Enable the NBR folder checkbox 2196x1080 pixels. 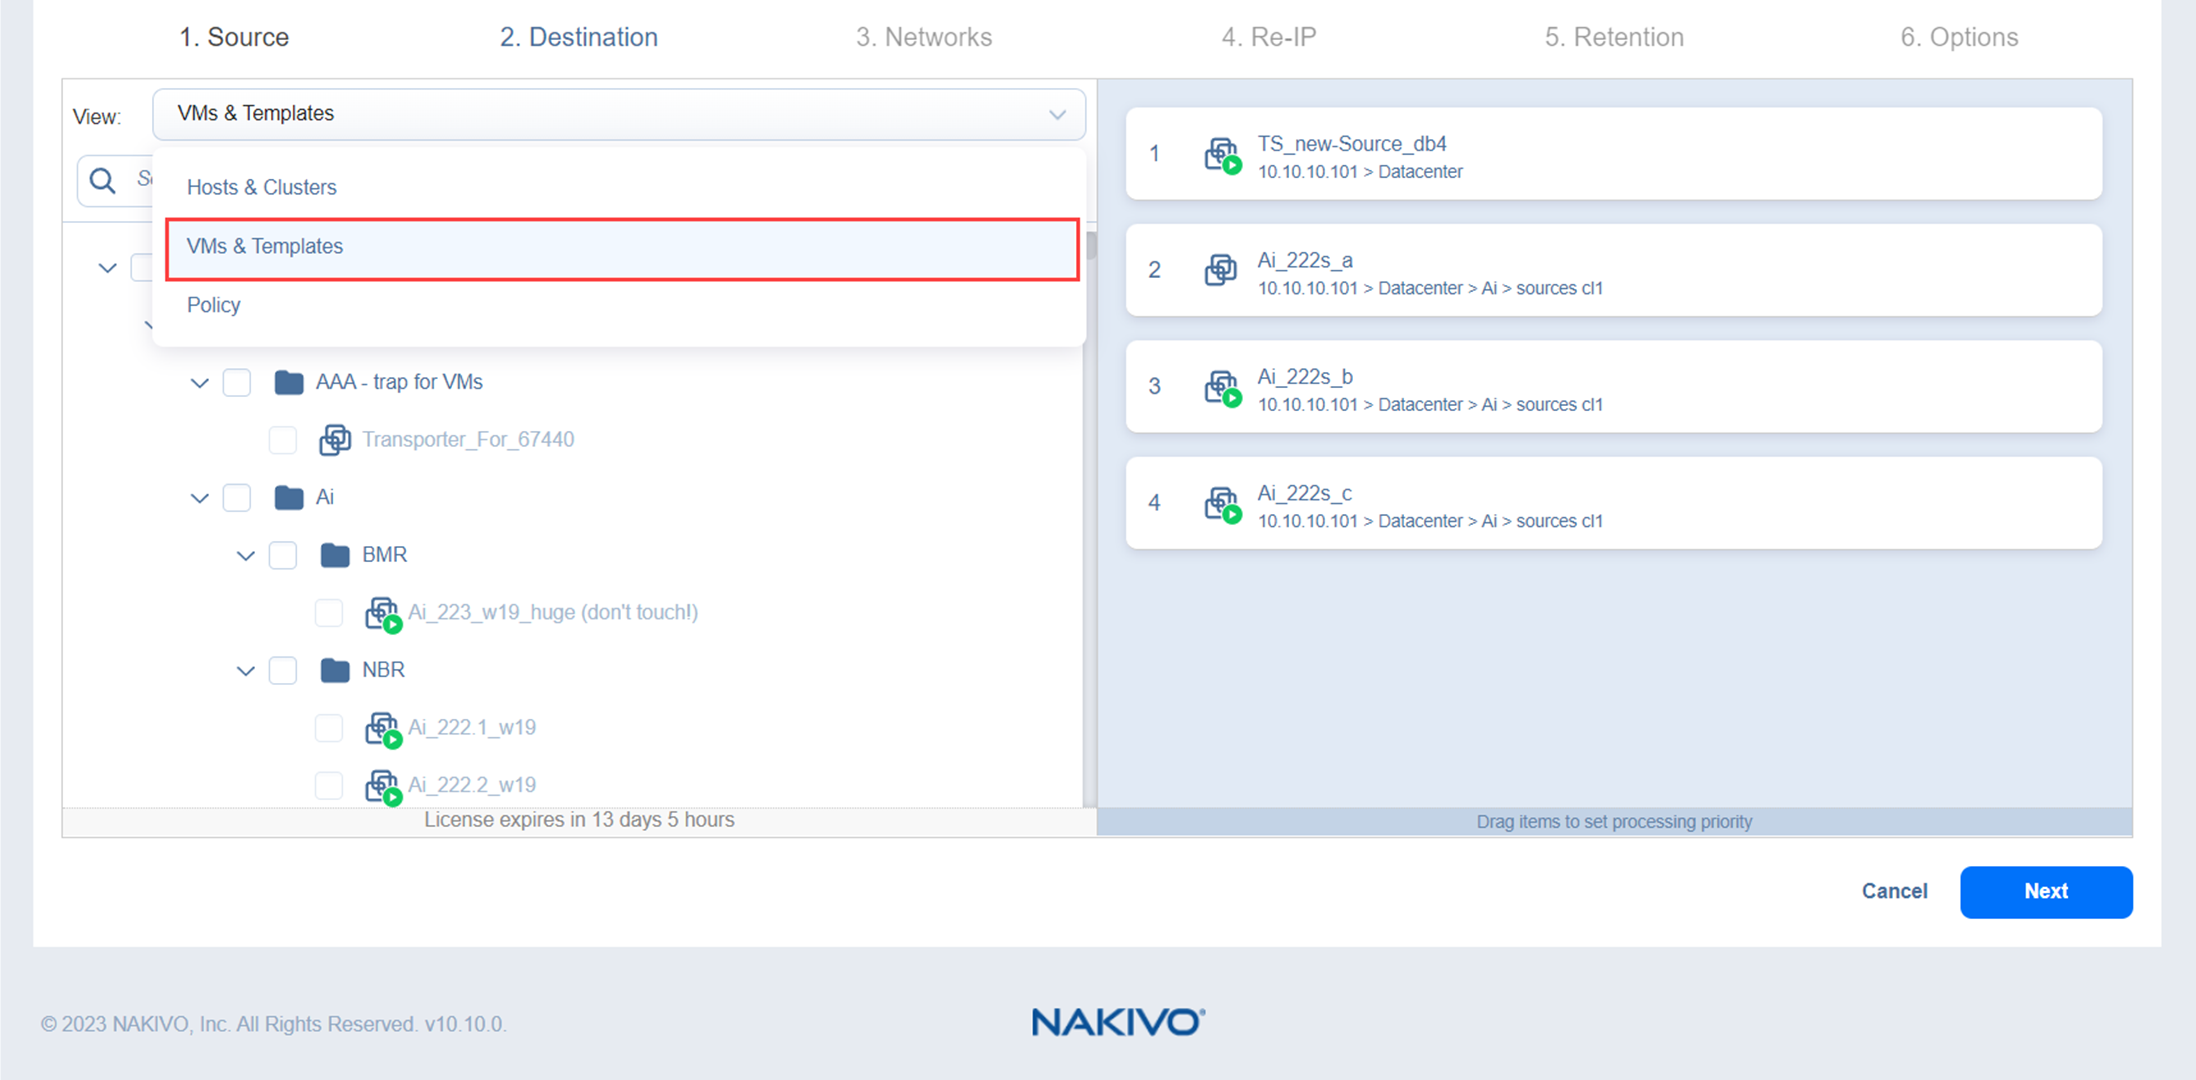[x=283, y=670]
